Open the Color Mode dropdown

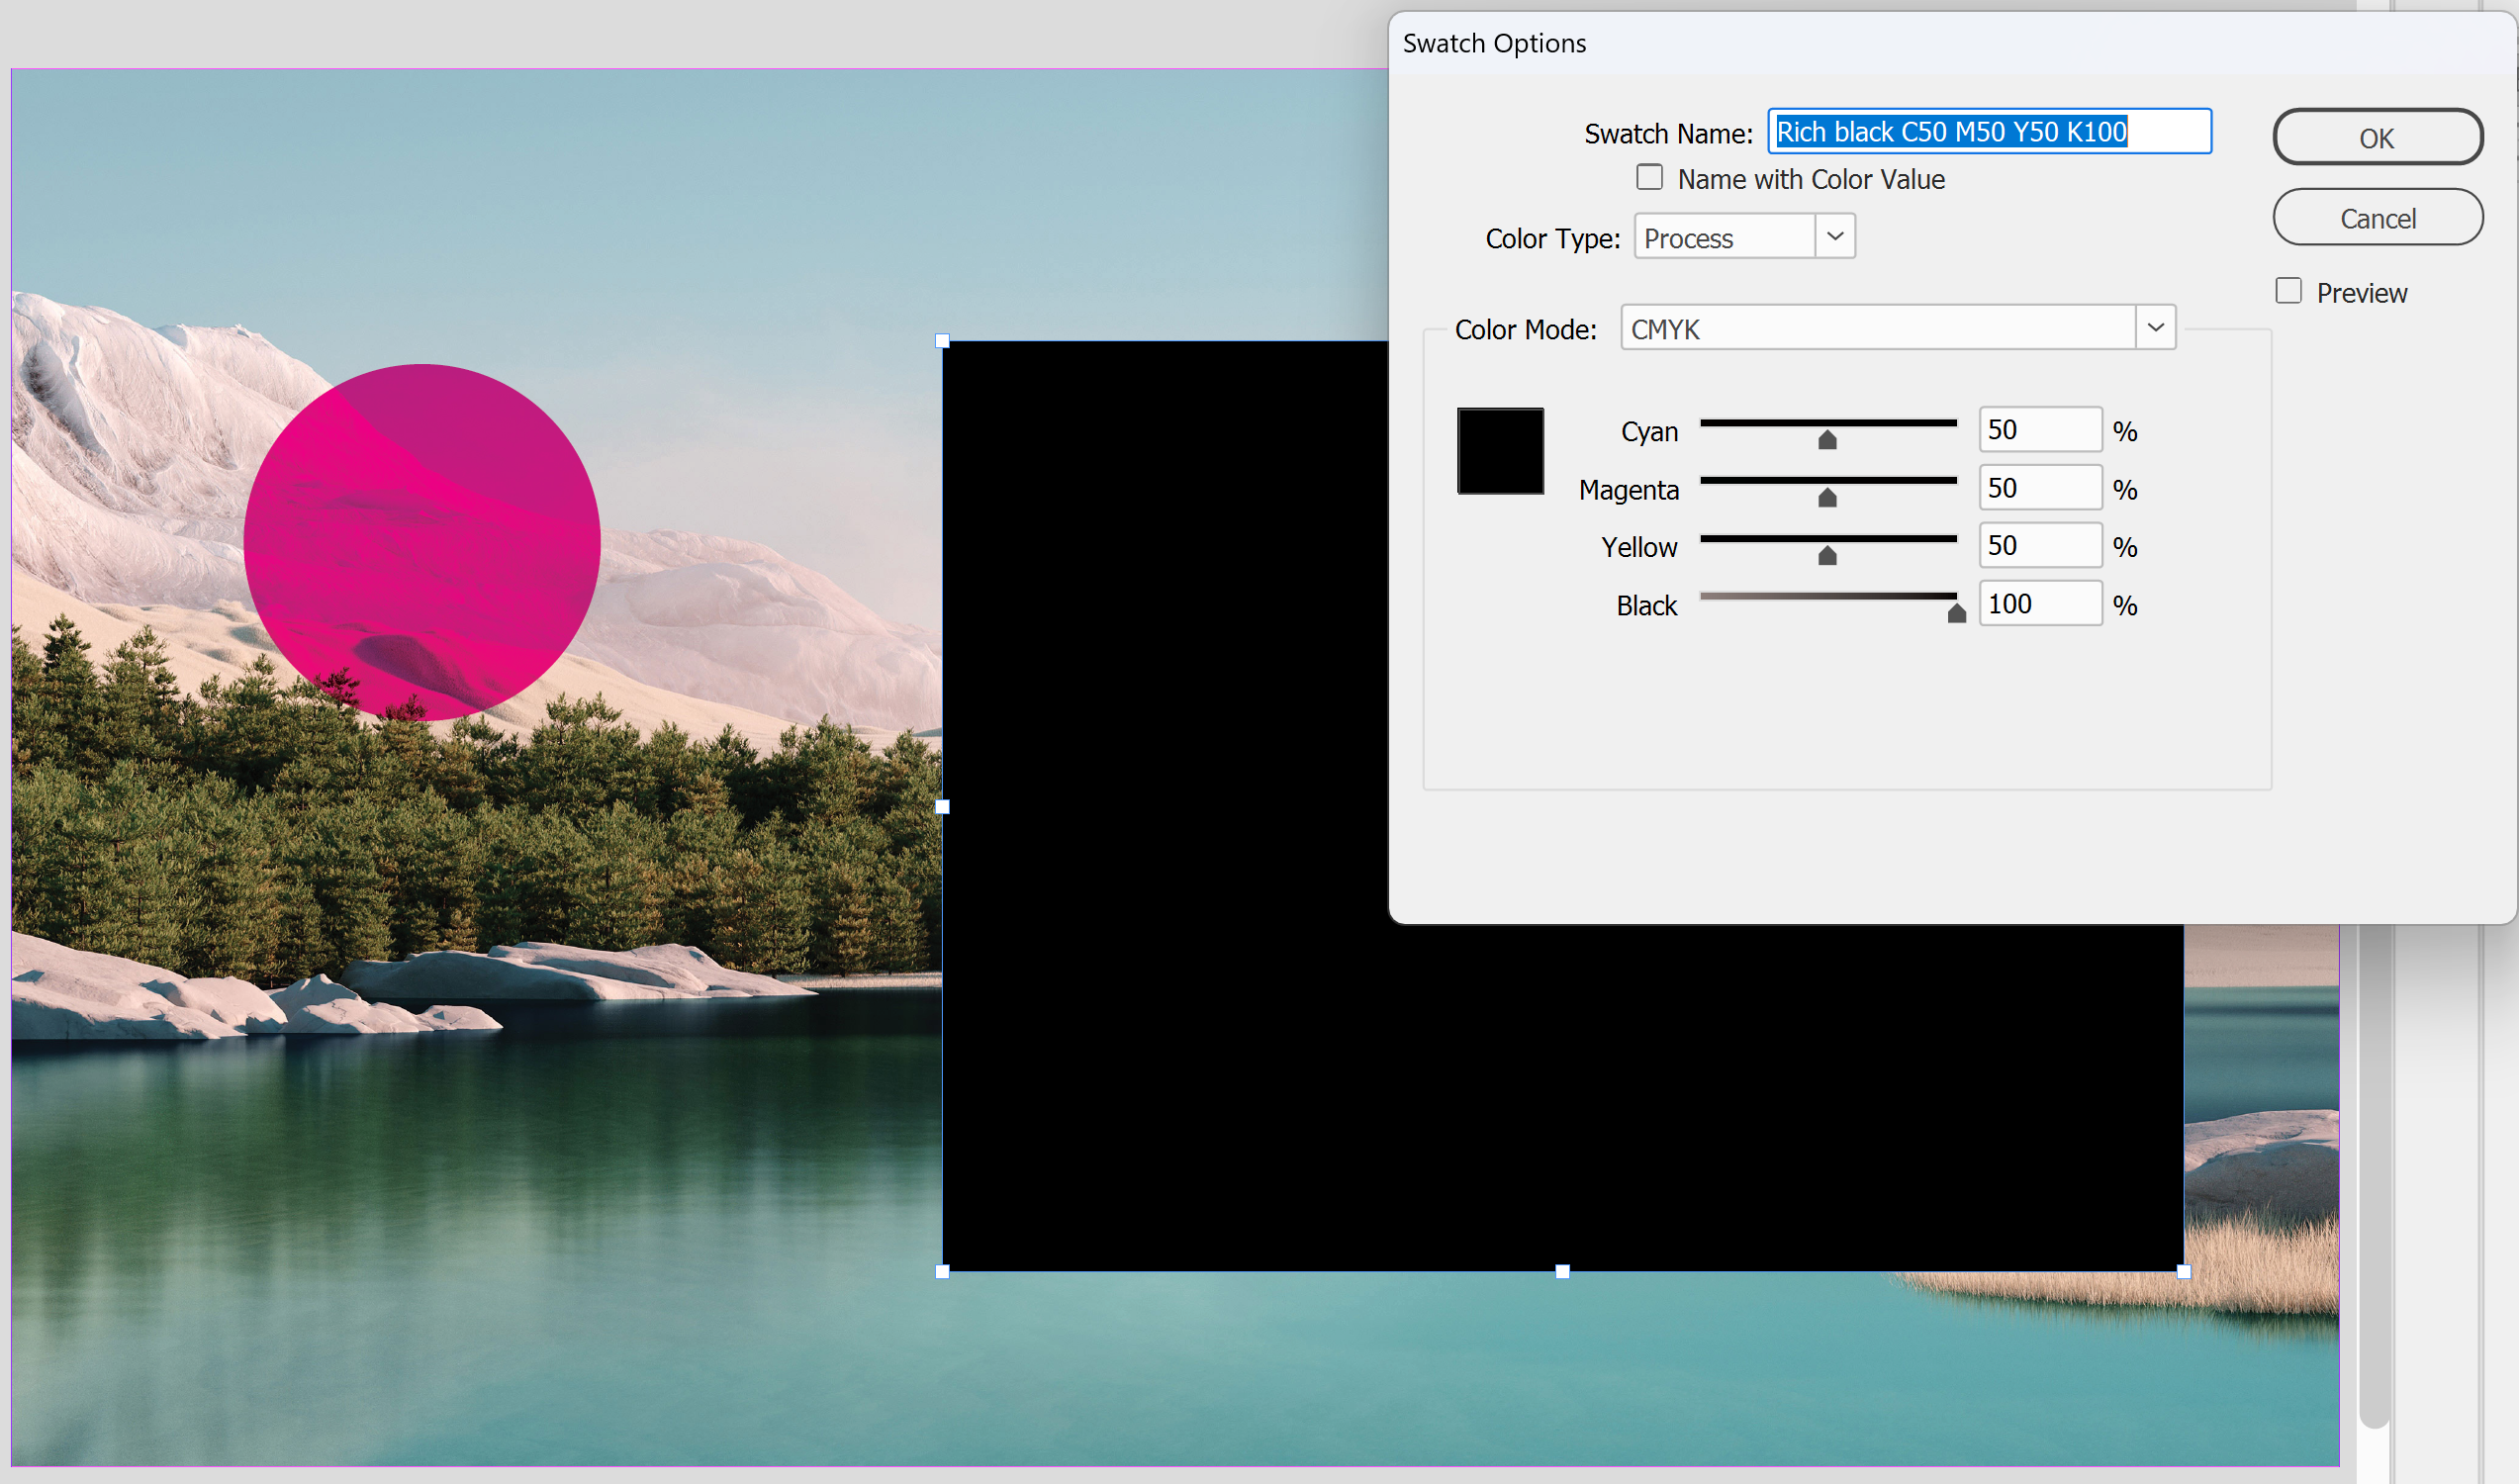(1897, 327)
